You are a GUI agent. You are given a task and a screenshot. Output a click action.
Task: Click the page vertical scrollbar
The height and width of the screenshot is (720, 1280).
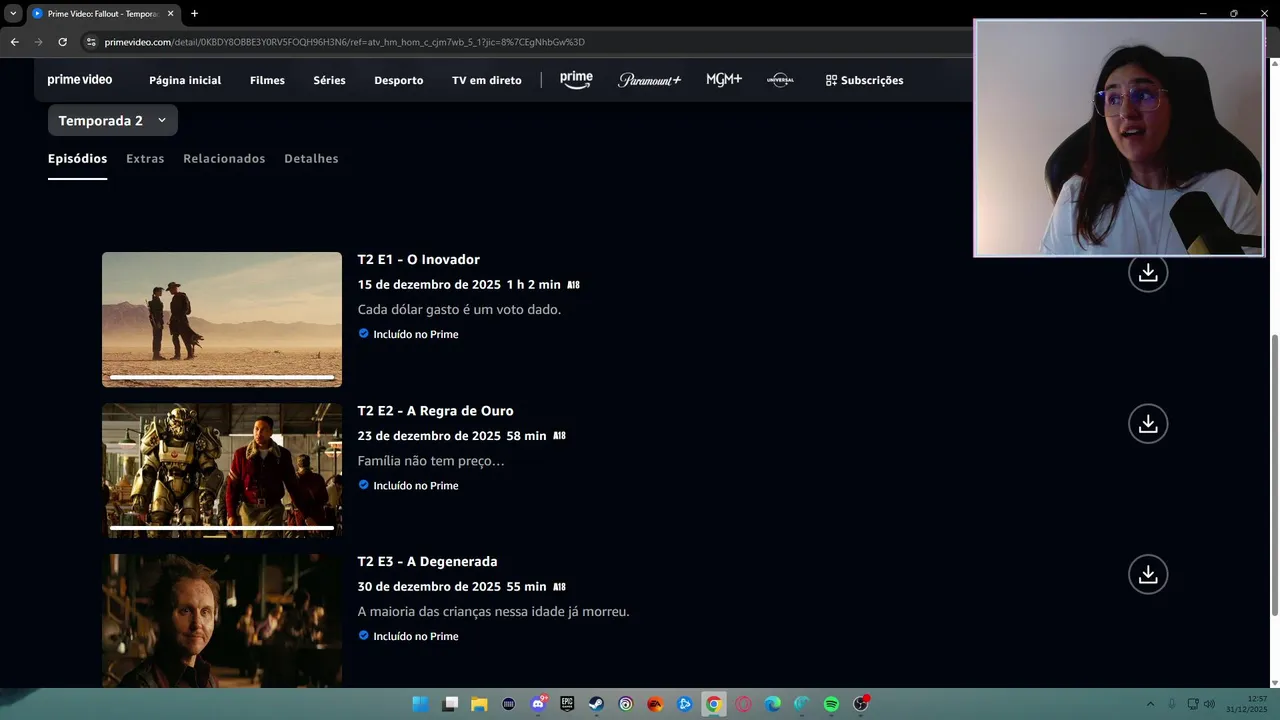click(1274, 475)
